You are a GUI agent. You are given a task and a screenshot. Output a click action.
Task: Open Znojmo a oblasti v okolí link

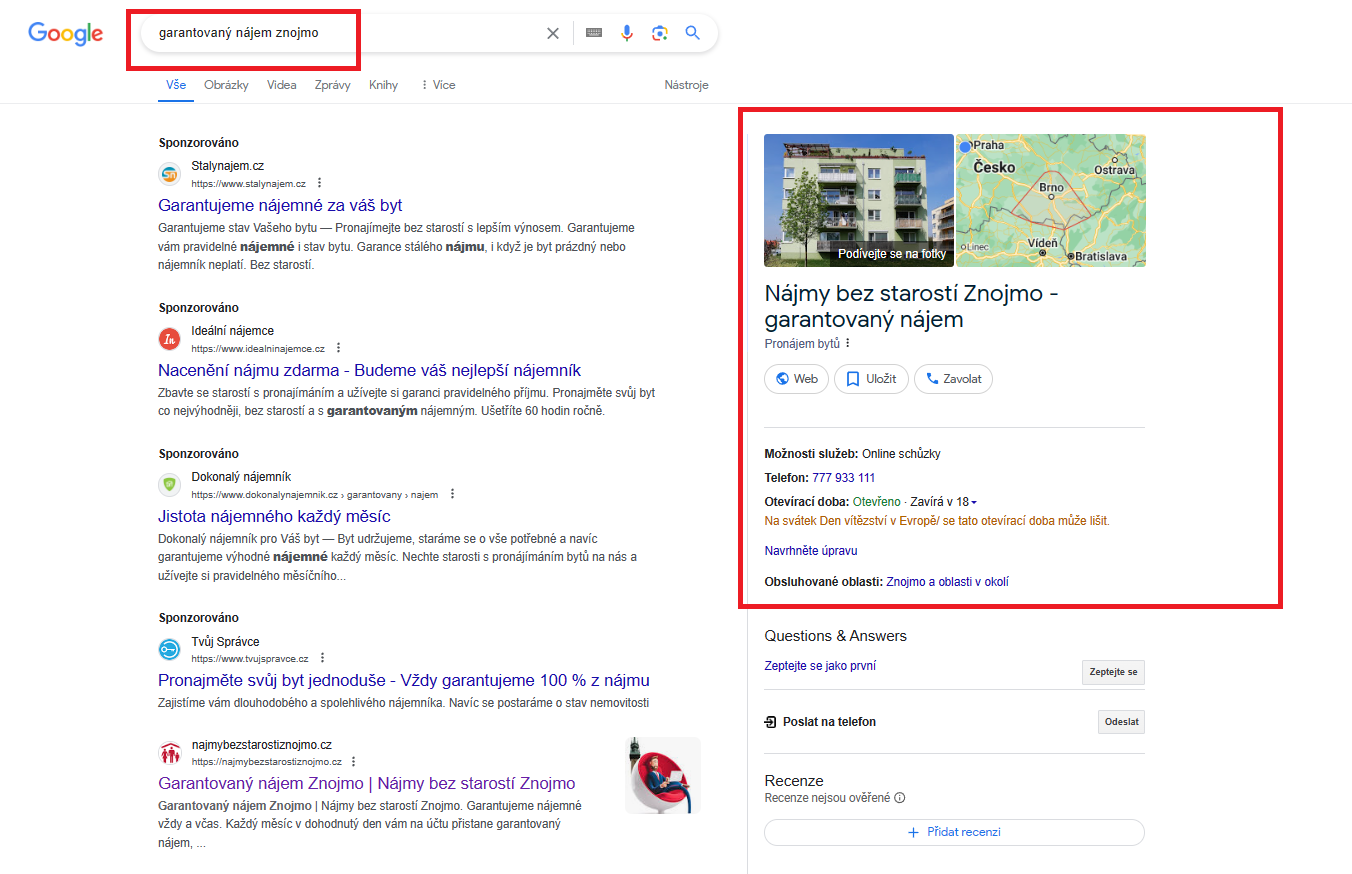[x=947, y=582]
